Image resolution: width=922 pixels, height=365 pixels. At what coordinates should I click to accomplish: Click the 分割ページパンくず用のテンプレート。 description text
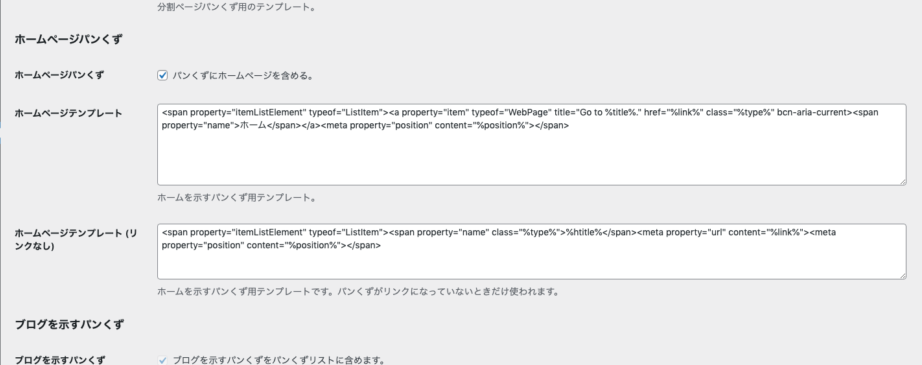pos(236,8)
